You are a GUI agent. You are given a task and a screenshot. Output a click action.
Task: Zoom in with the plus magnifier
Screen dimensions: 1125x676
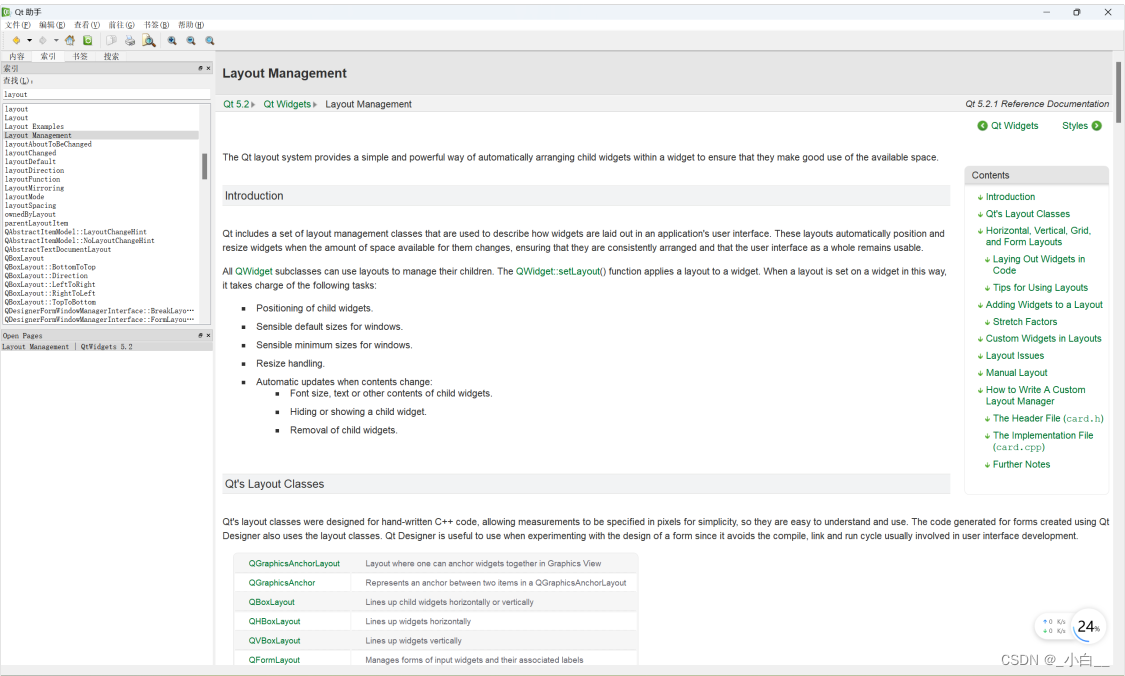tap(172, 41)
